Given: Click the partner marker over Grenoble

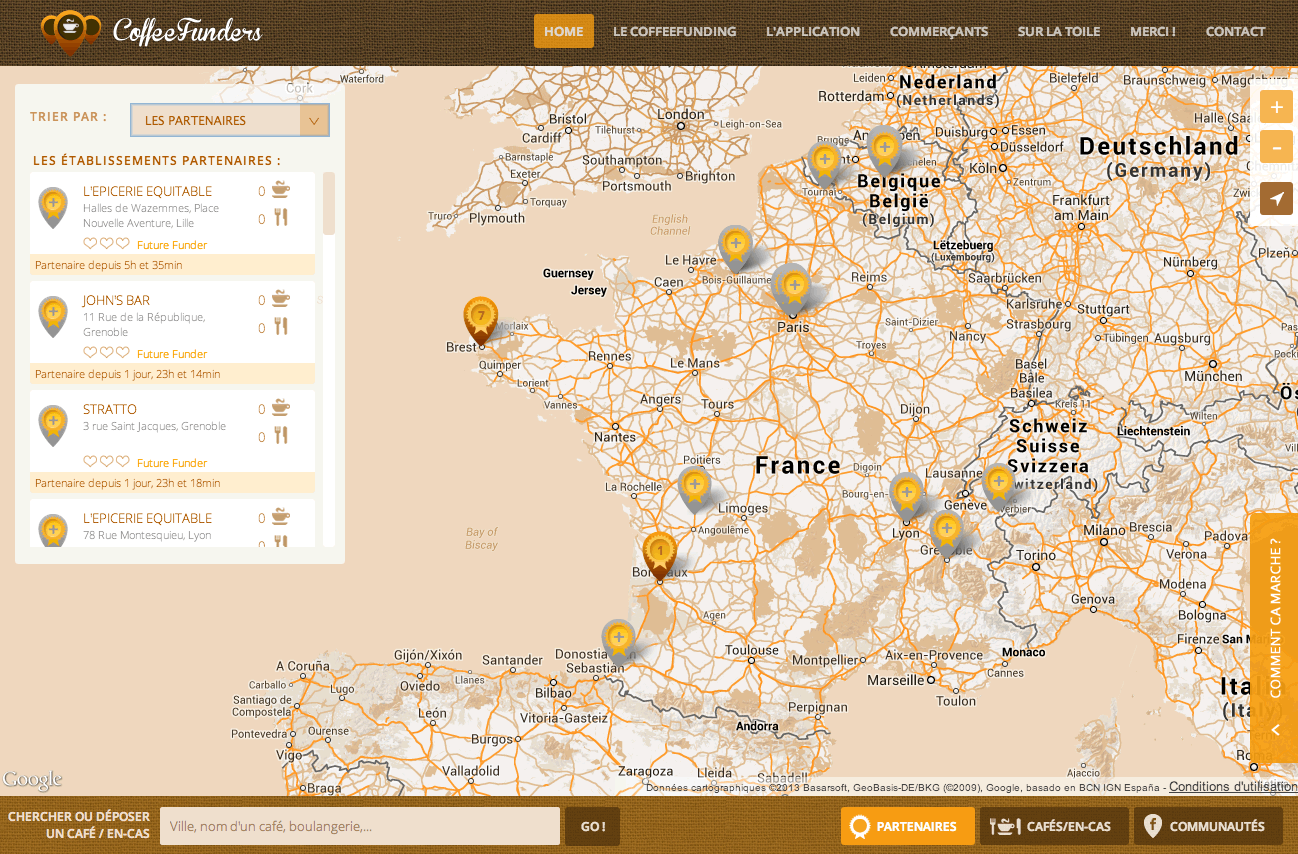Looking at the screenshot, I should point(947,533).
